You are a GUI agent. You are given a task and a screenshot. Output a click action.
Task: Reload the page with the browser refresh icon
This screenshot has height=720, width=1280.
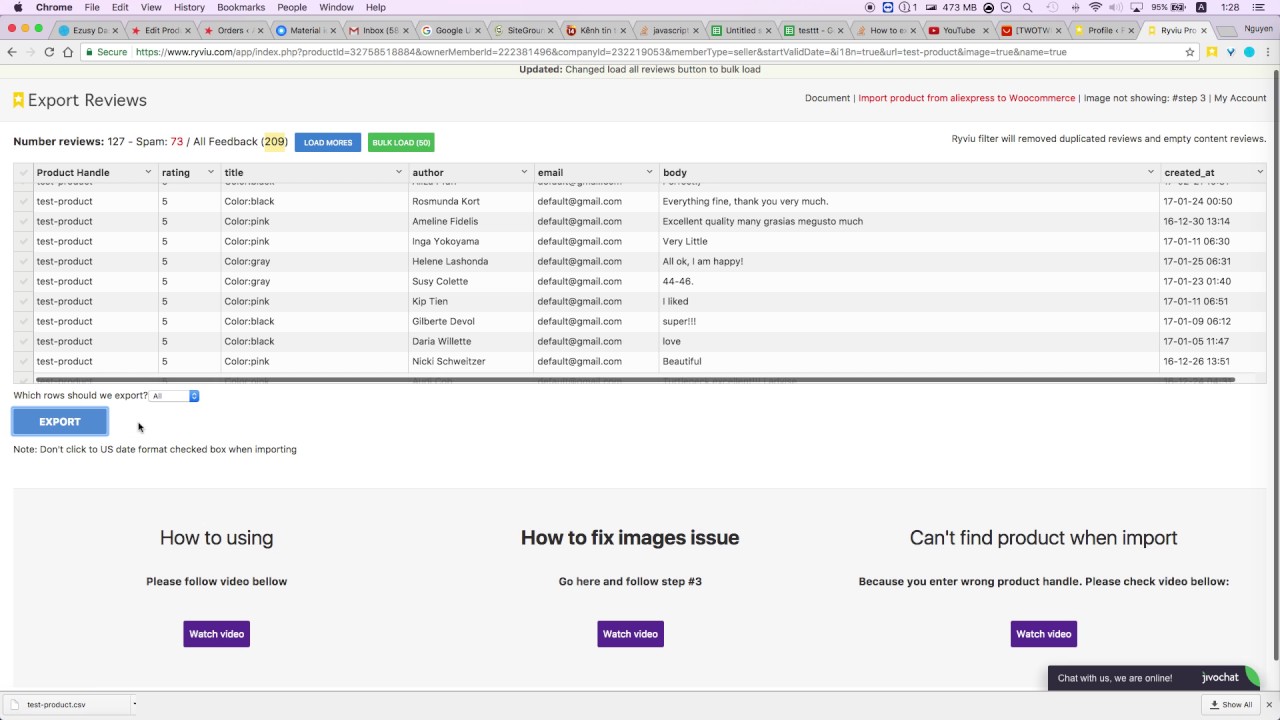pos(49,52)
